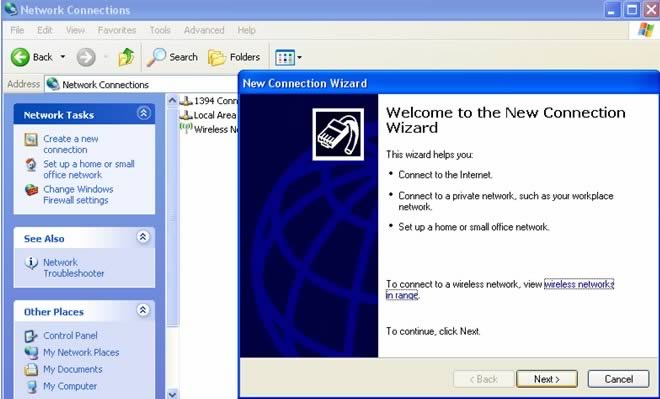Click the 1394 Connection network icon
The width and height of the screenshot is (660, 399).
tap(186, 101)
